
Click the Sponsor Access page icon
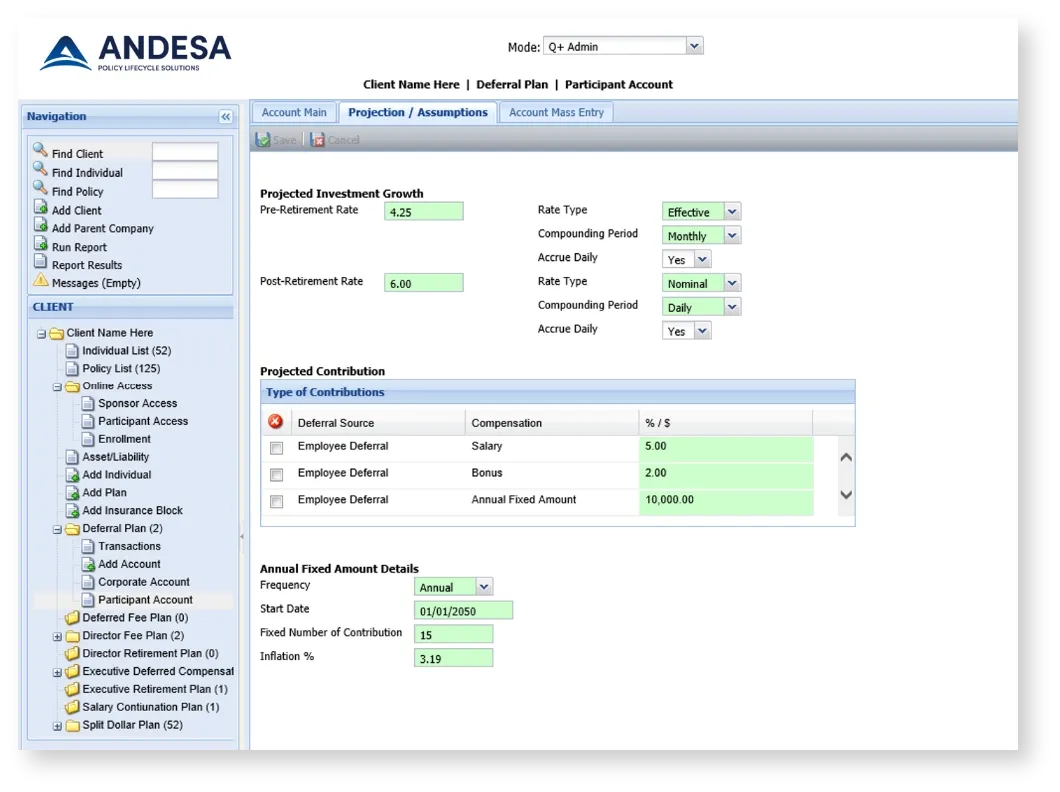tap(88, 403)
